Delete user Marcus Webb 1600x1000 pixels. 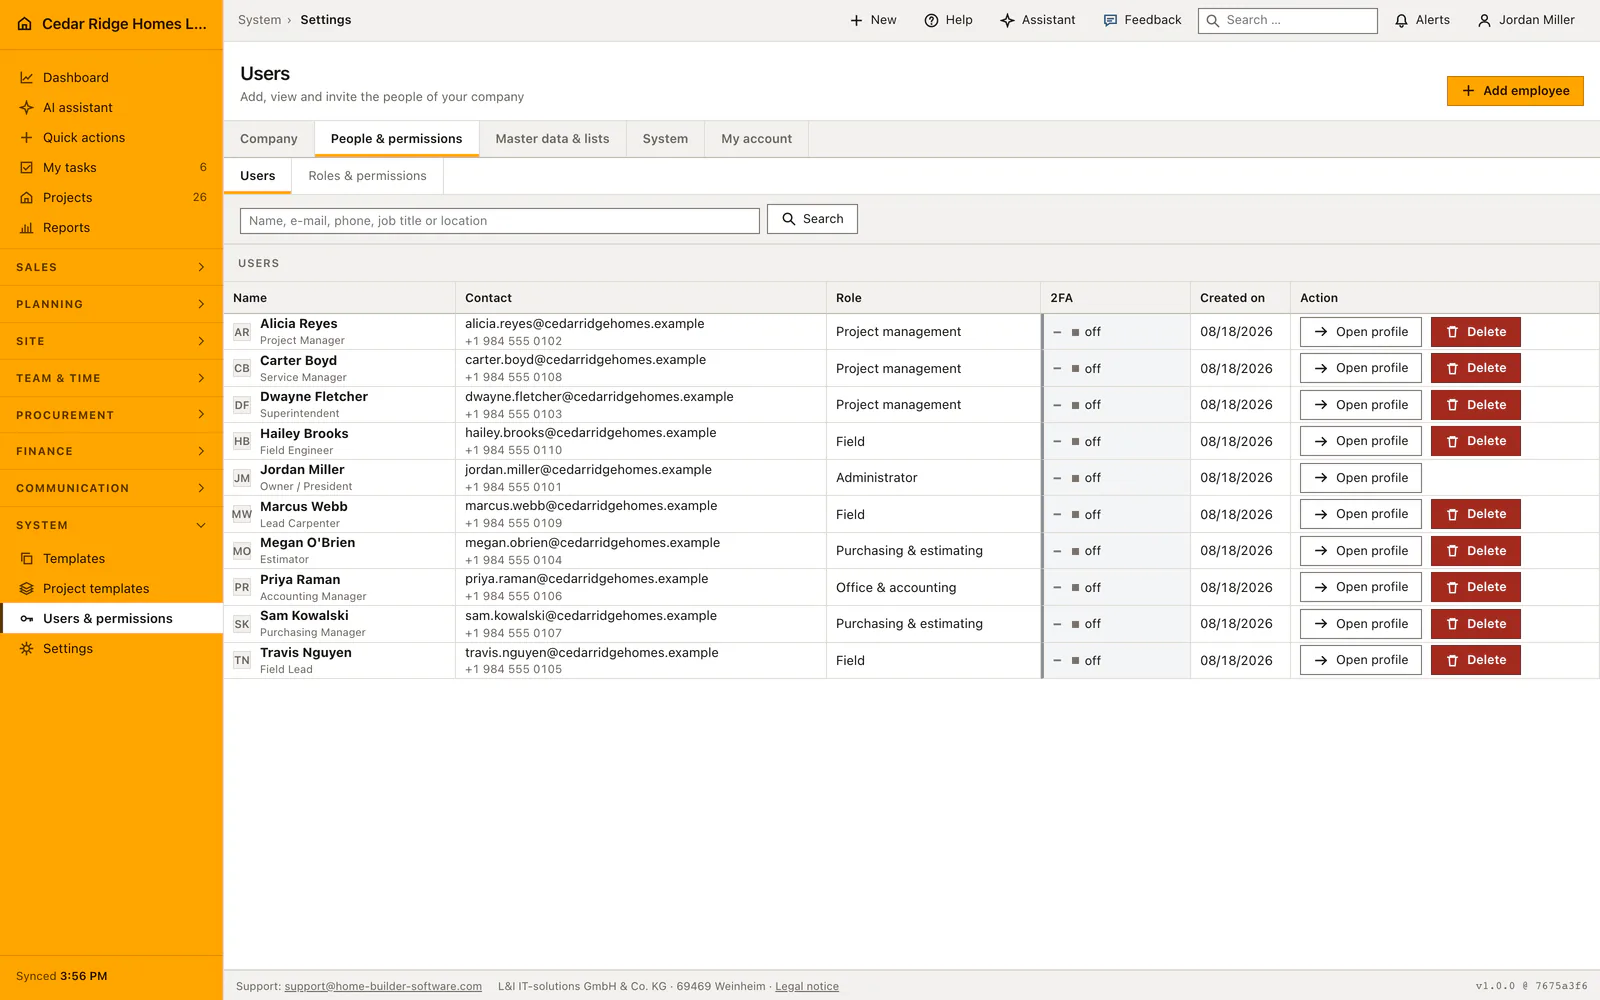coord(1475,514)
